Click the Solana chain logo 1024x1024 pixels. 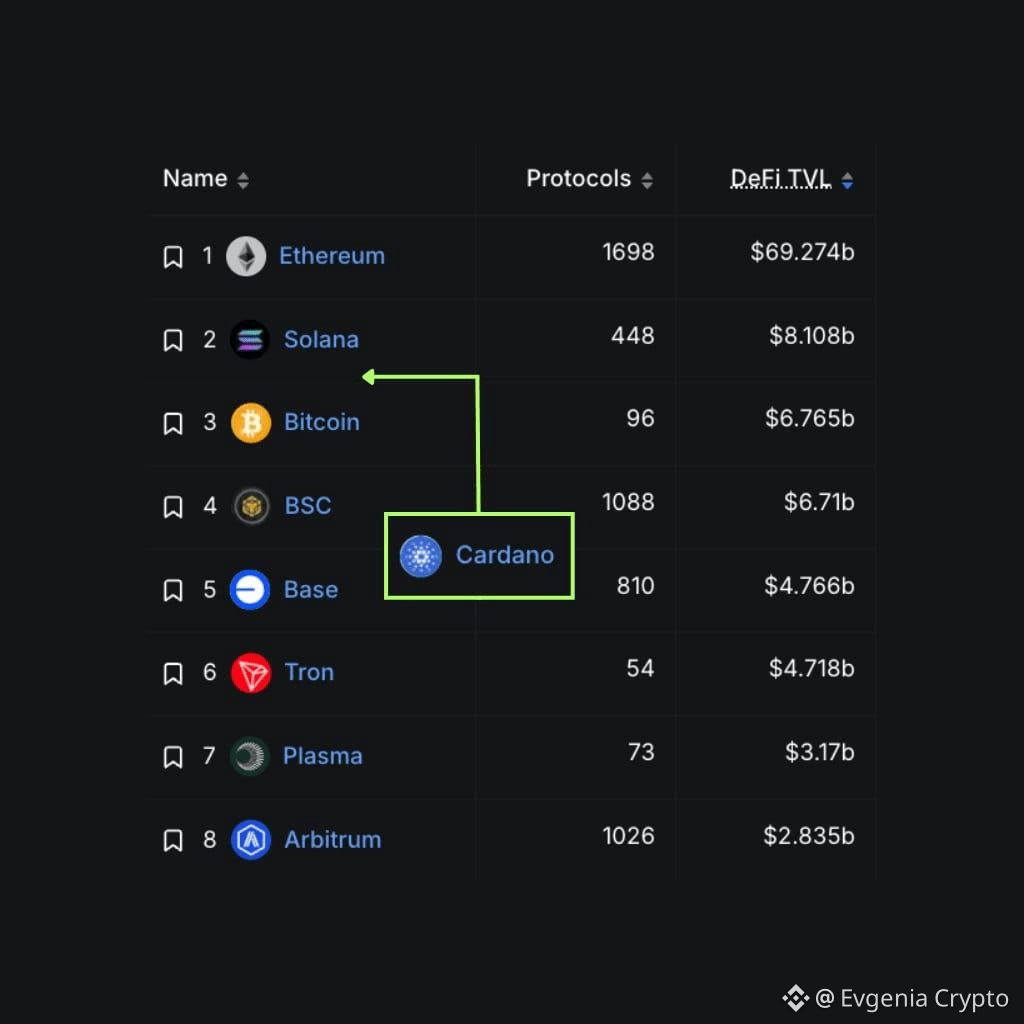250,339
